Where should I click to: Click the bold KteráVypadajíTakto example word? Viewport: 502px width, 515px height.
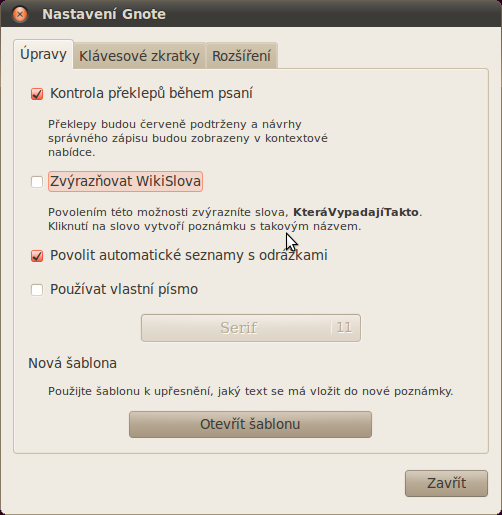356,212
